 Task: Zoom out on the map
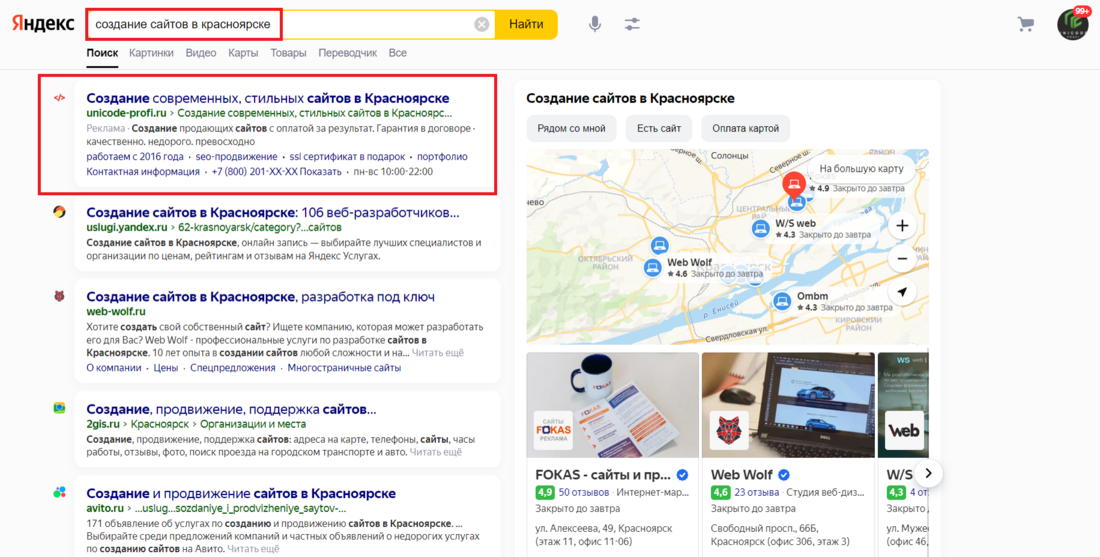[x=902, y=259]
